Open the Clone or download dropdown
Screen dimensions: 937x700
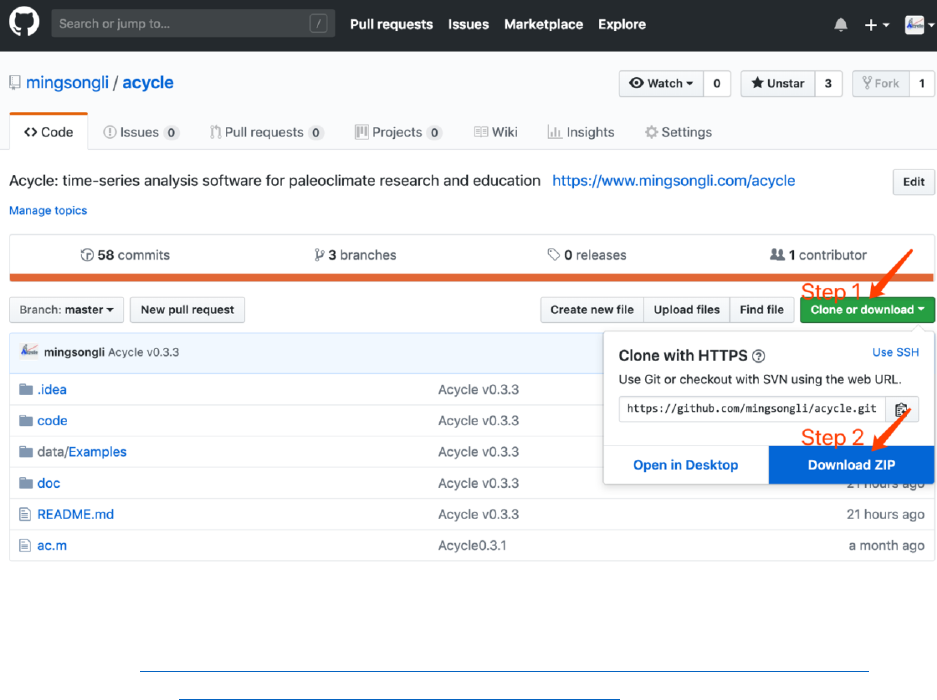(867, 310)
